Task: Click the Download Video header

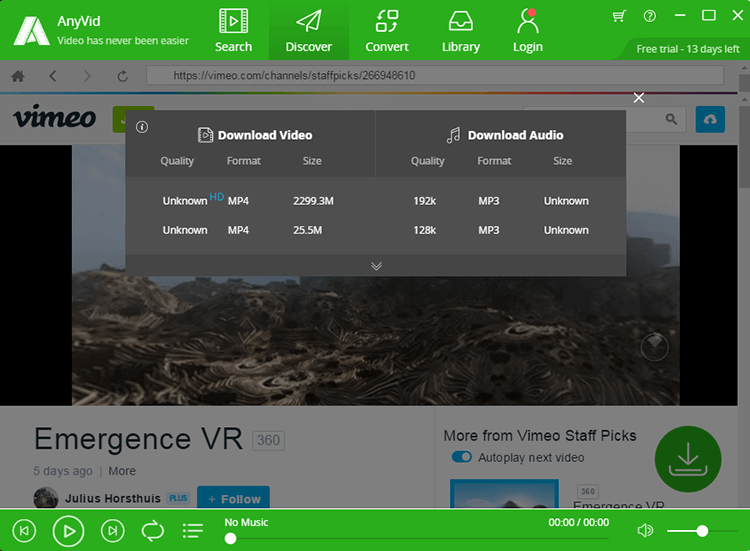Action: 255,135
